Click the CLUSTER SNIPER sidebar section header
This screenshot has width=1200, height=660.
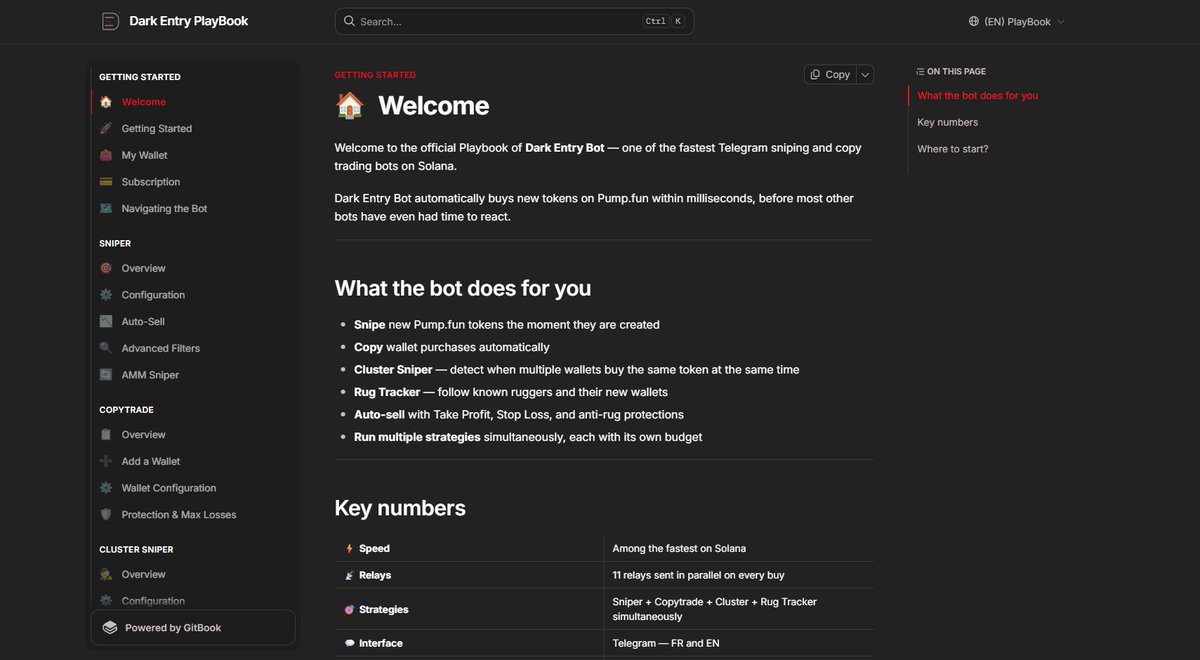click(136, 549)
